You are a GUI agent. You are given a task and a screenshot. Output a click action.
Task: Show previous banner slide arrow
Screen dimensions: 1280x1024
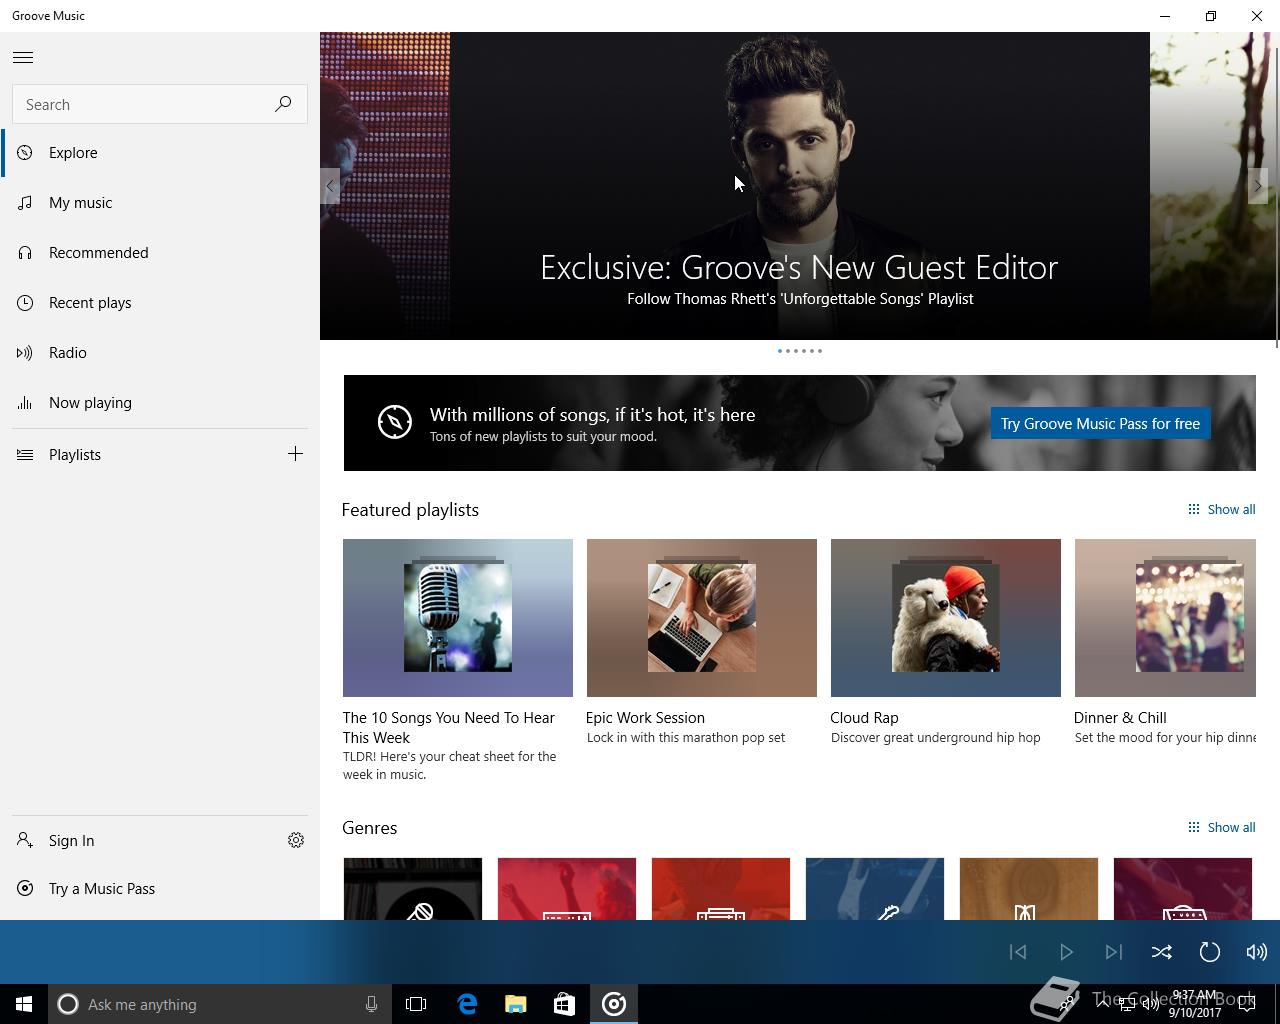click(x=330, y=186)
